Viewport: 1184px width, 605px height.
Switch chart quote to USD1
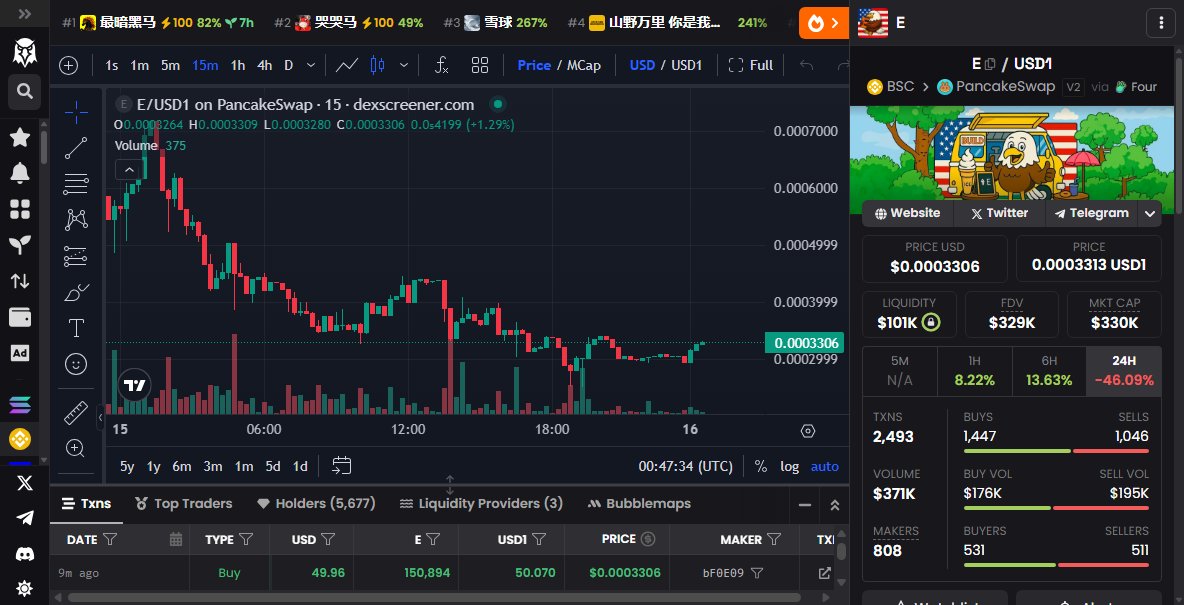(686, 66)
